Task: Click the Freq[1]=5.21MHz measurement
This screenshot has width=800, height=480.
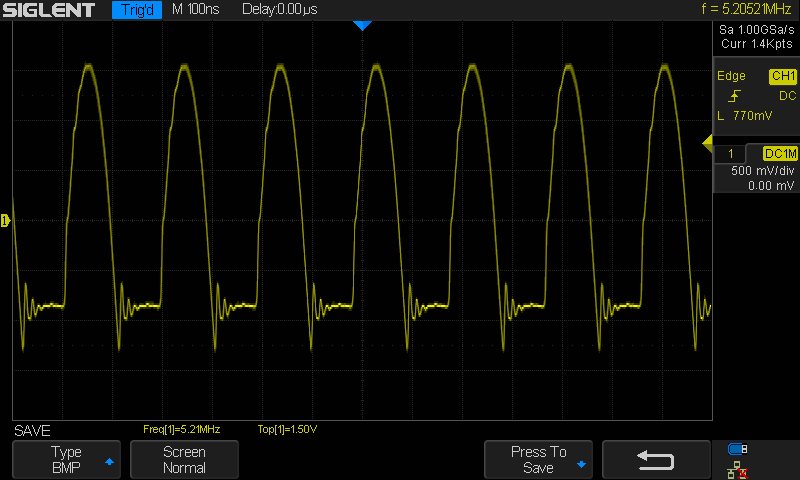Action: pyautogui.click(x=182, y=430)
